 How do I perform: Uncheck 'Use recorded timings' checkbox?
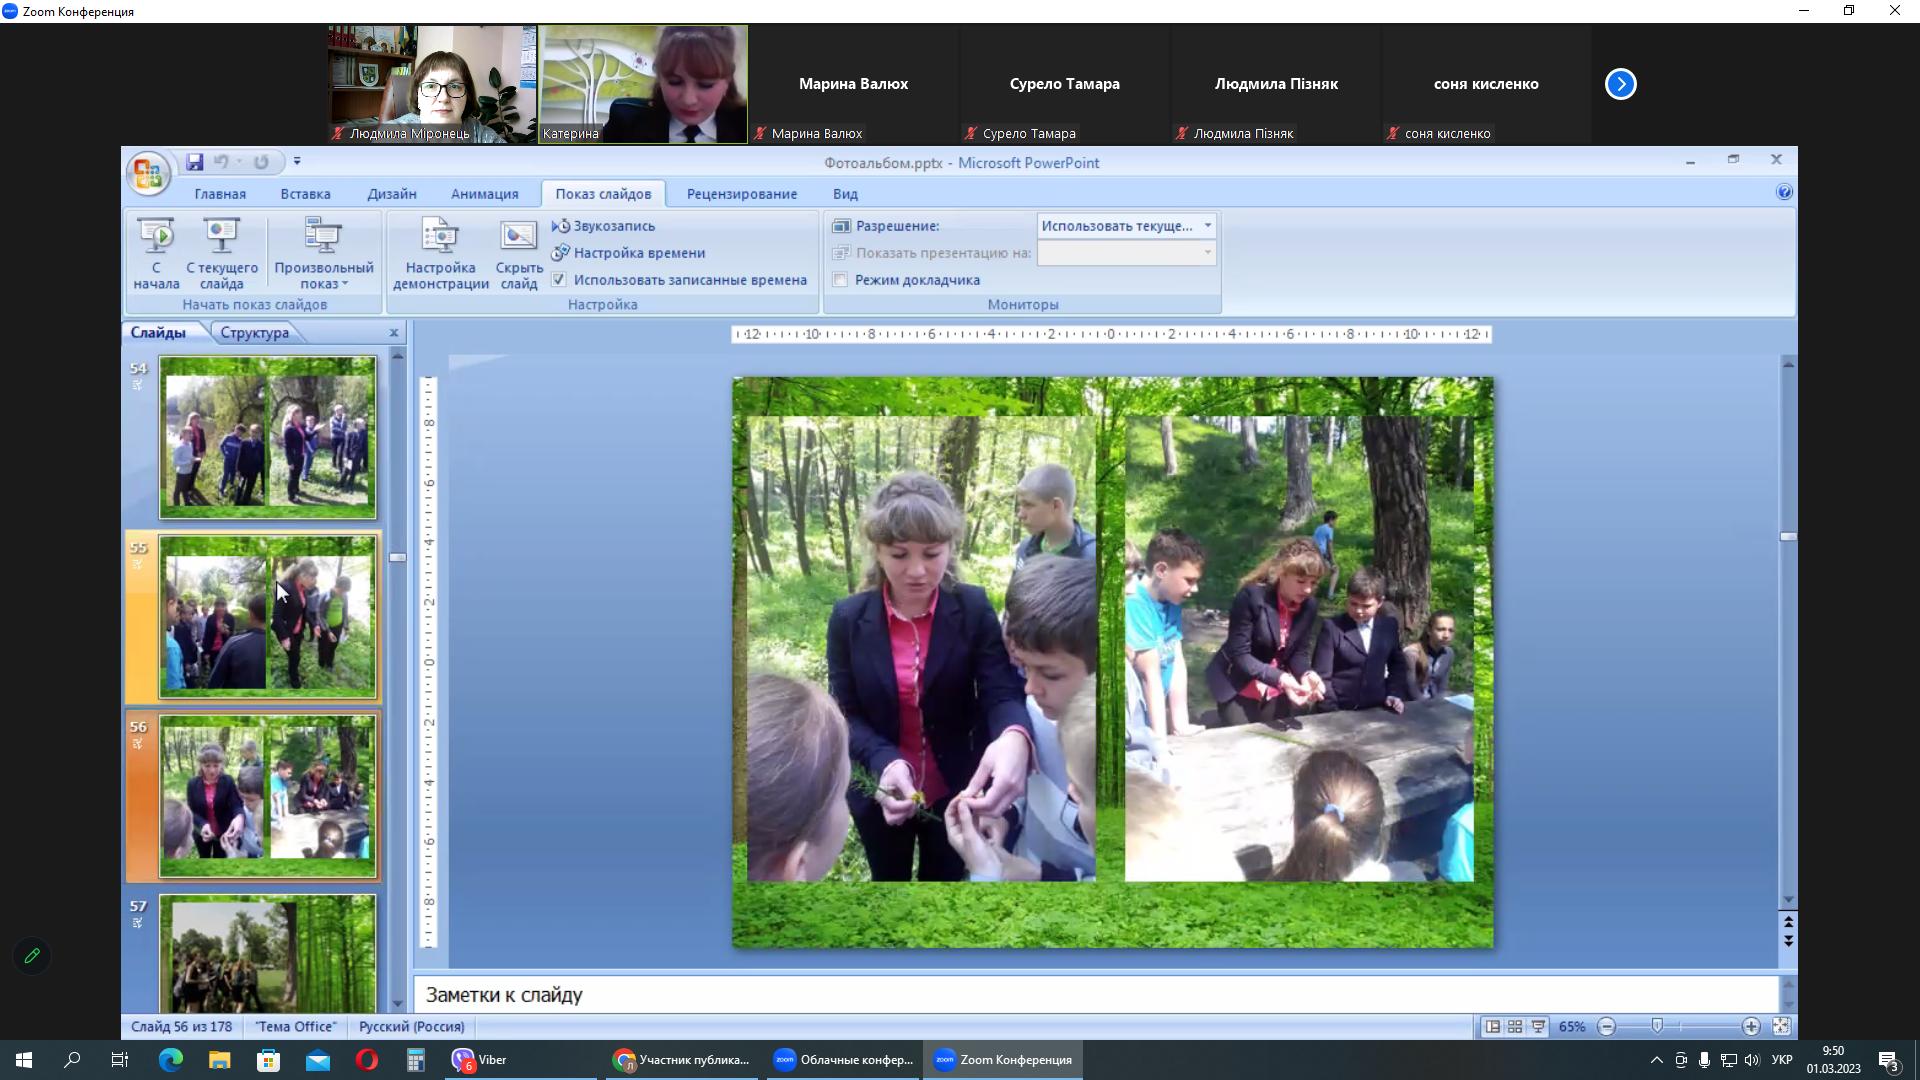pos(559,280)
